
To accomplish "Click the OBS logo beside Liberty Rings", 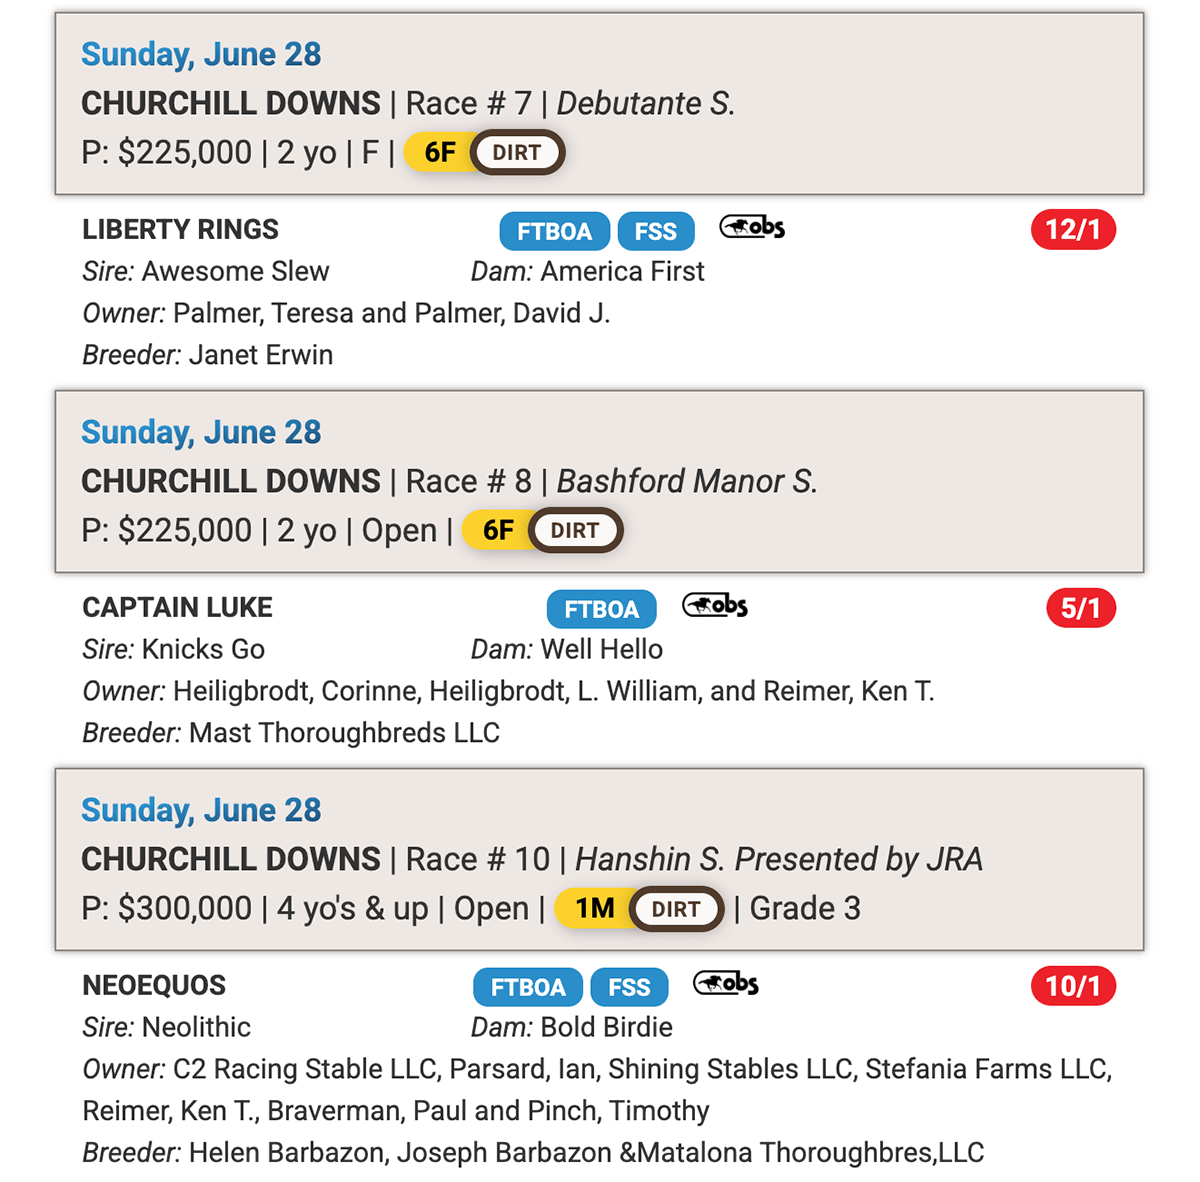I will click(x=752, y=228).
